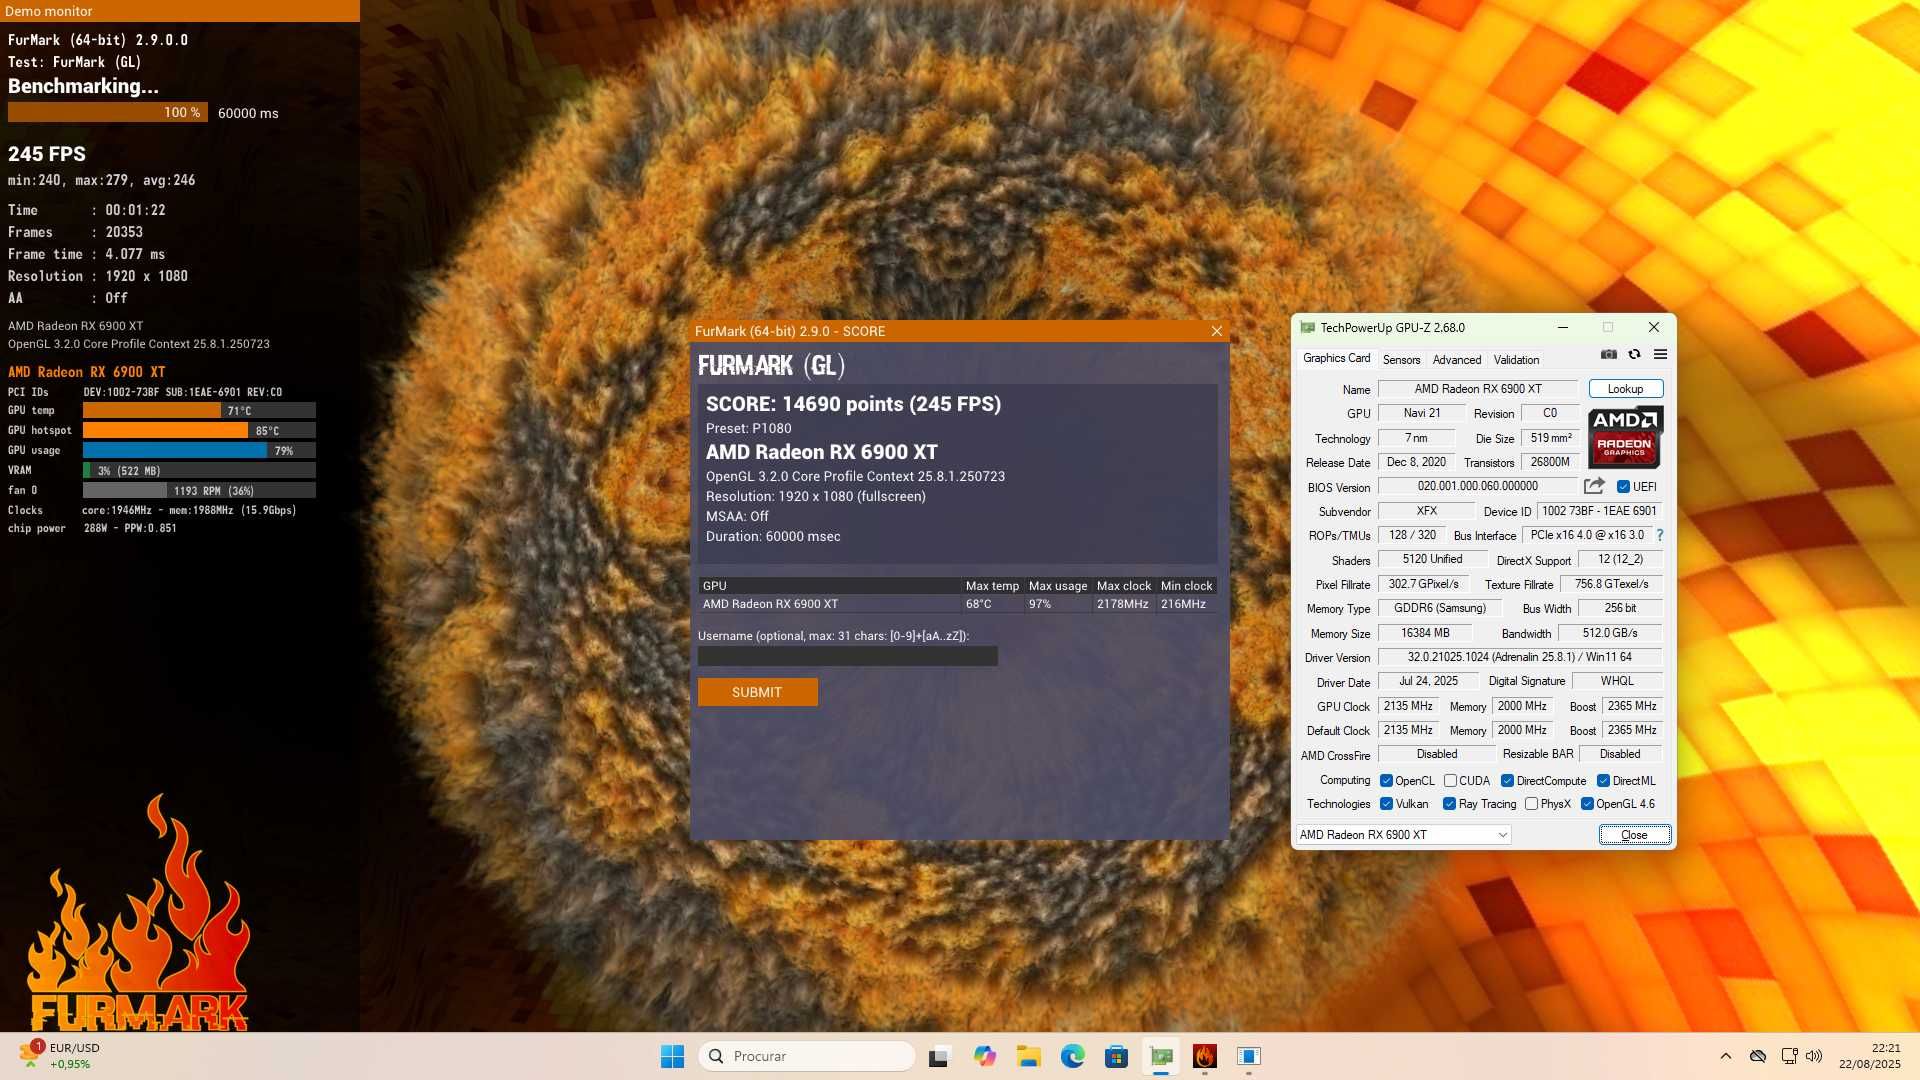
Task: Click the BIOS share/export arrow icon
Action: (x=1594, y=486)
